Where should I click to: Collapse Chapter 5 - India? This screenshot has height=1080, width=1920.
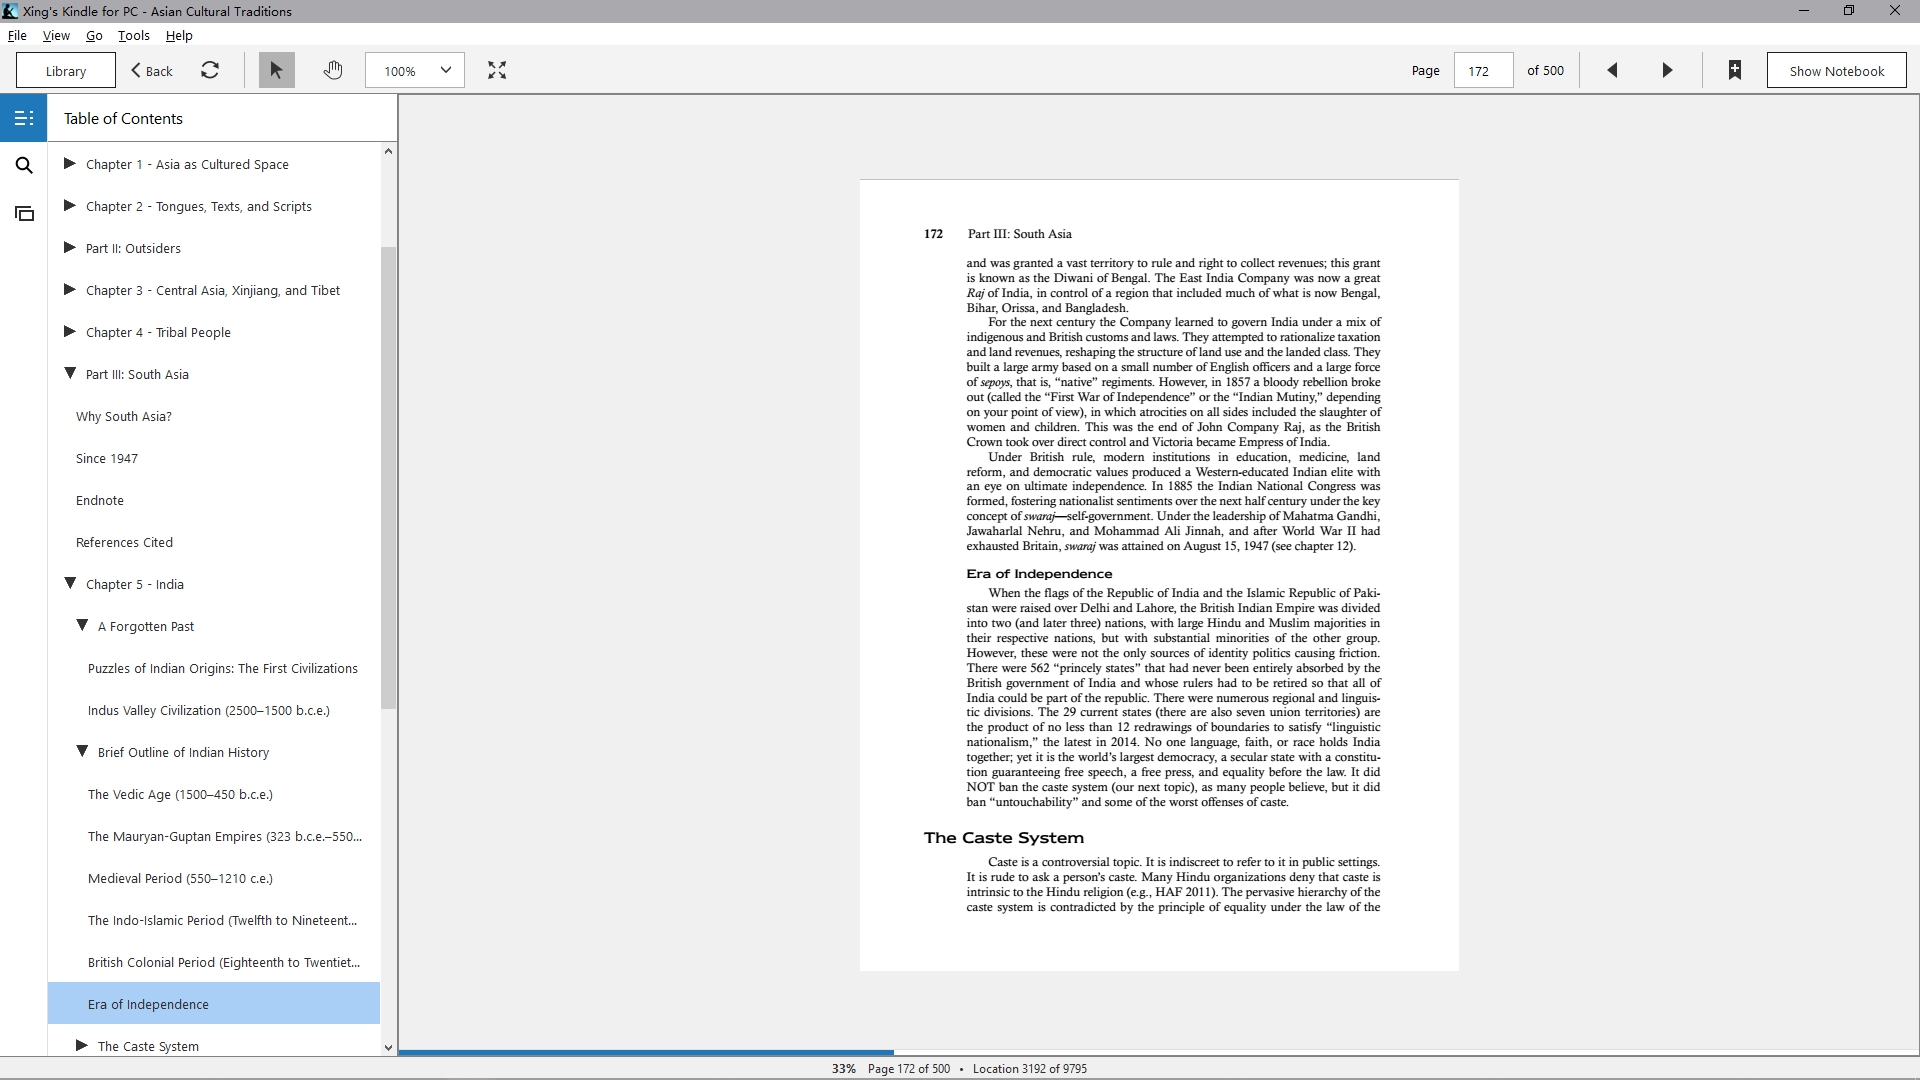(x=70, y=583)
